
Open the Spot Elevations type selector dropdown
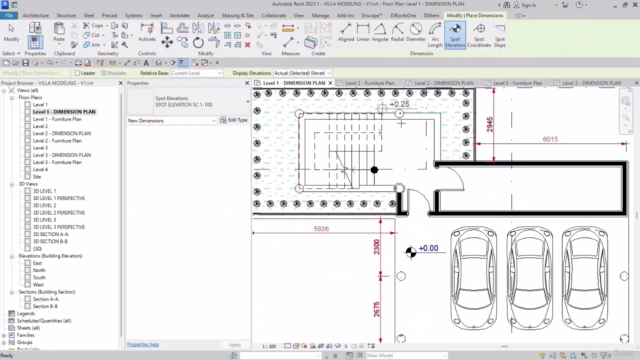[x=247, y=102]
